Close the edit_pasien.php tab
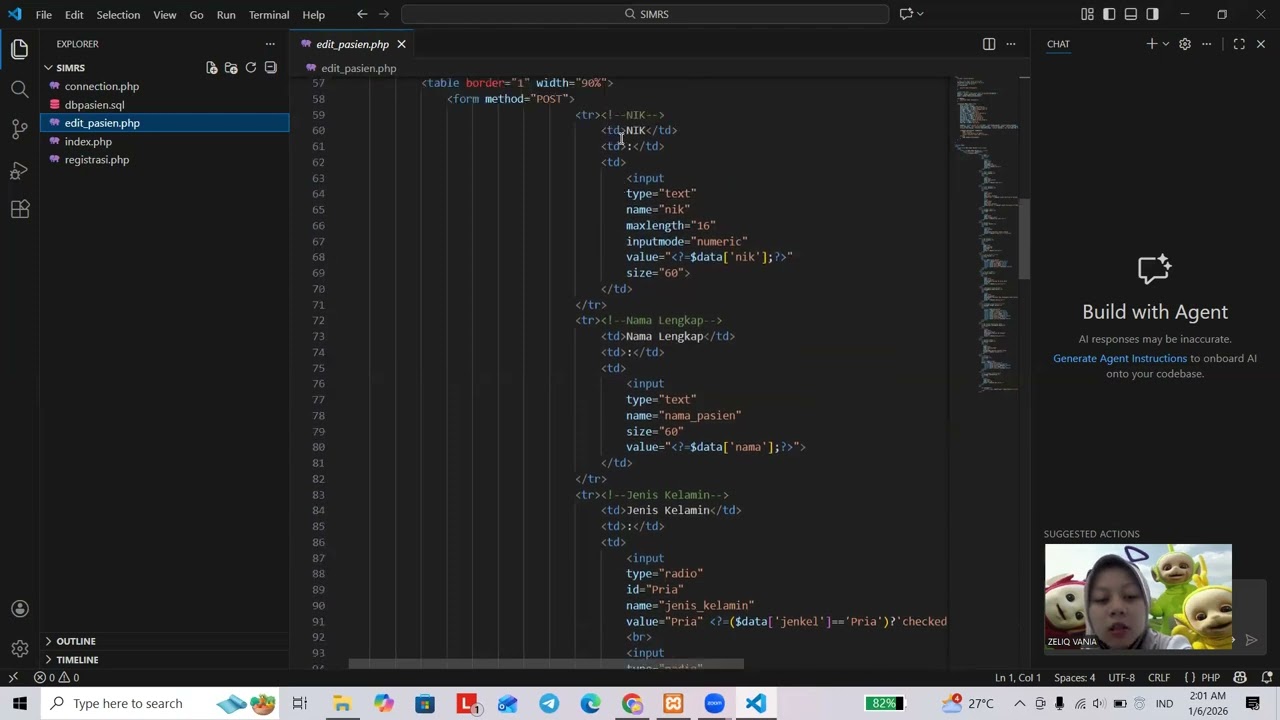The width and height of the screenshot is (1280, 720). pyautogui.click(x=401, y=44)
